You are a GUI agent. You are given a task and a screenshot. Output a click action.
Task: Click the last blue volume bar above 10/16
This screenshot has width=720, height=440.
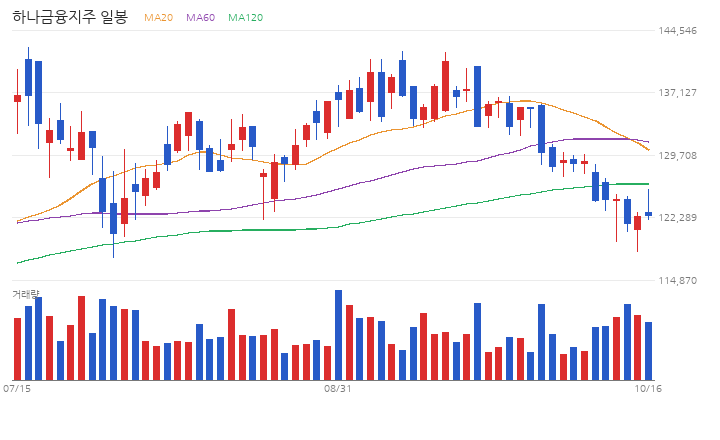click(x=648, y=351)
